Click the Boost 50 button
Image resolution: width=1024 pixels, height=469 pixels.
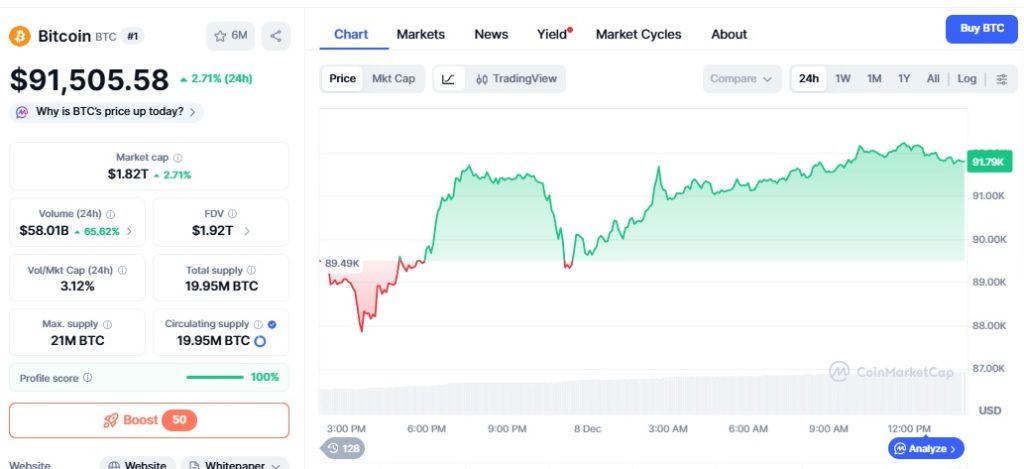tap(149, 420)
